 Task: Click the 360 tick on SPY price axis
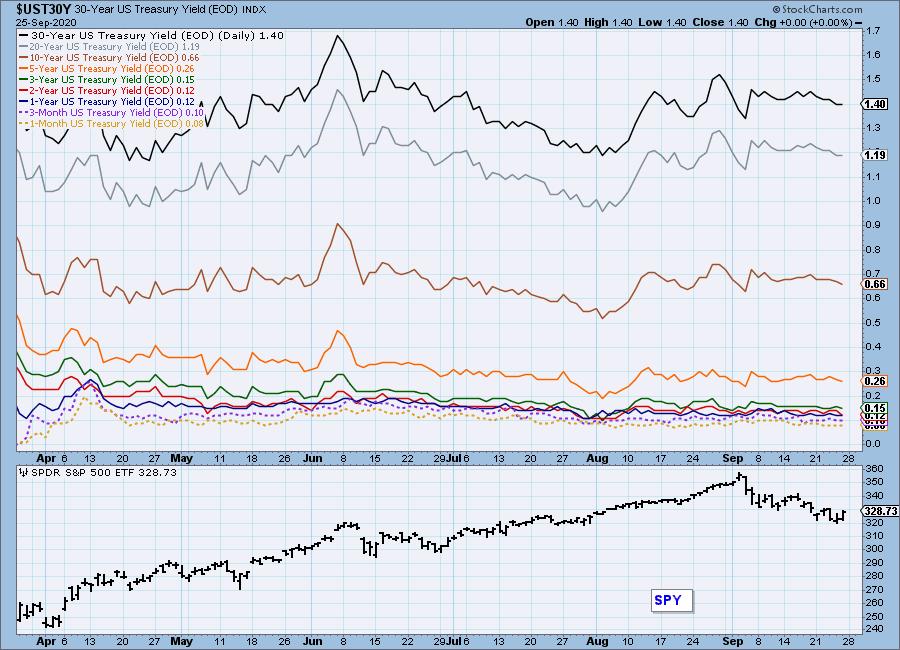pos(875,469)
